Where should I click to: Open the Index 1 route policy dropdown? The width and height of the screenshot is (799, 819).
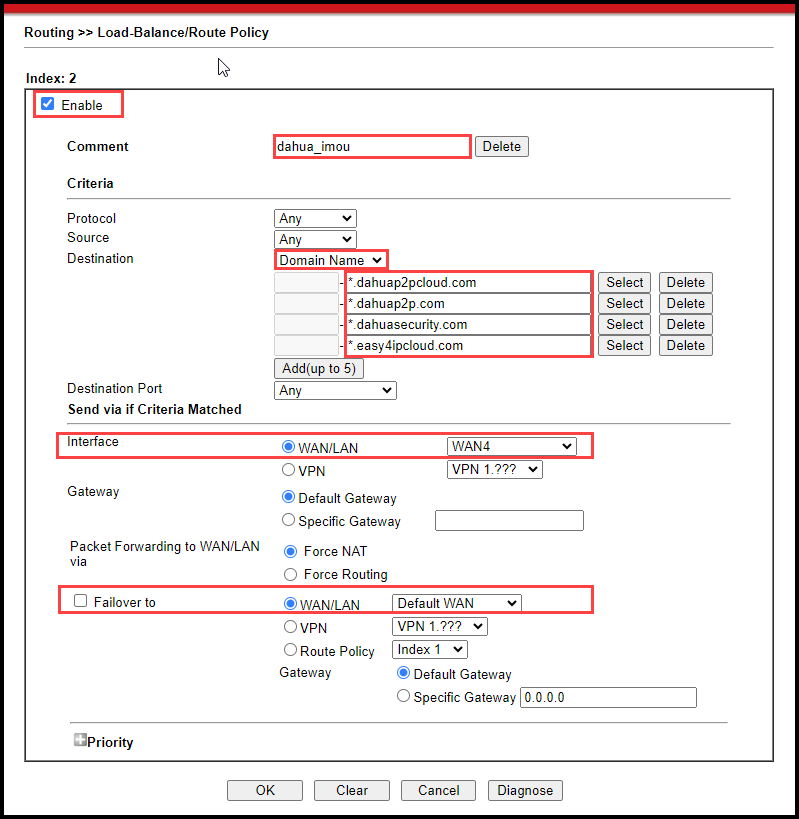pyautogui.click(x=430, y=650)
